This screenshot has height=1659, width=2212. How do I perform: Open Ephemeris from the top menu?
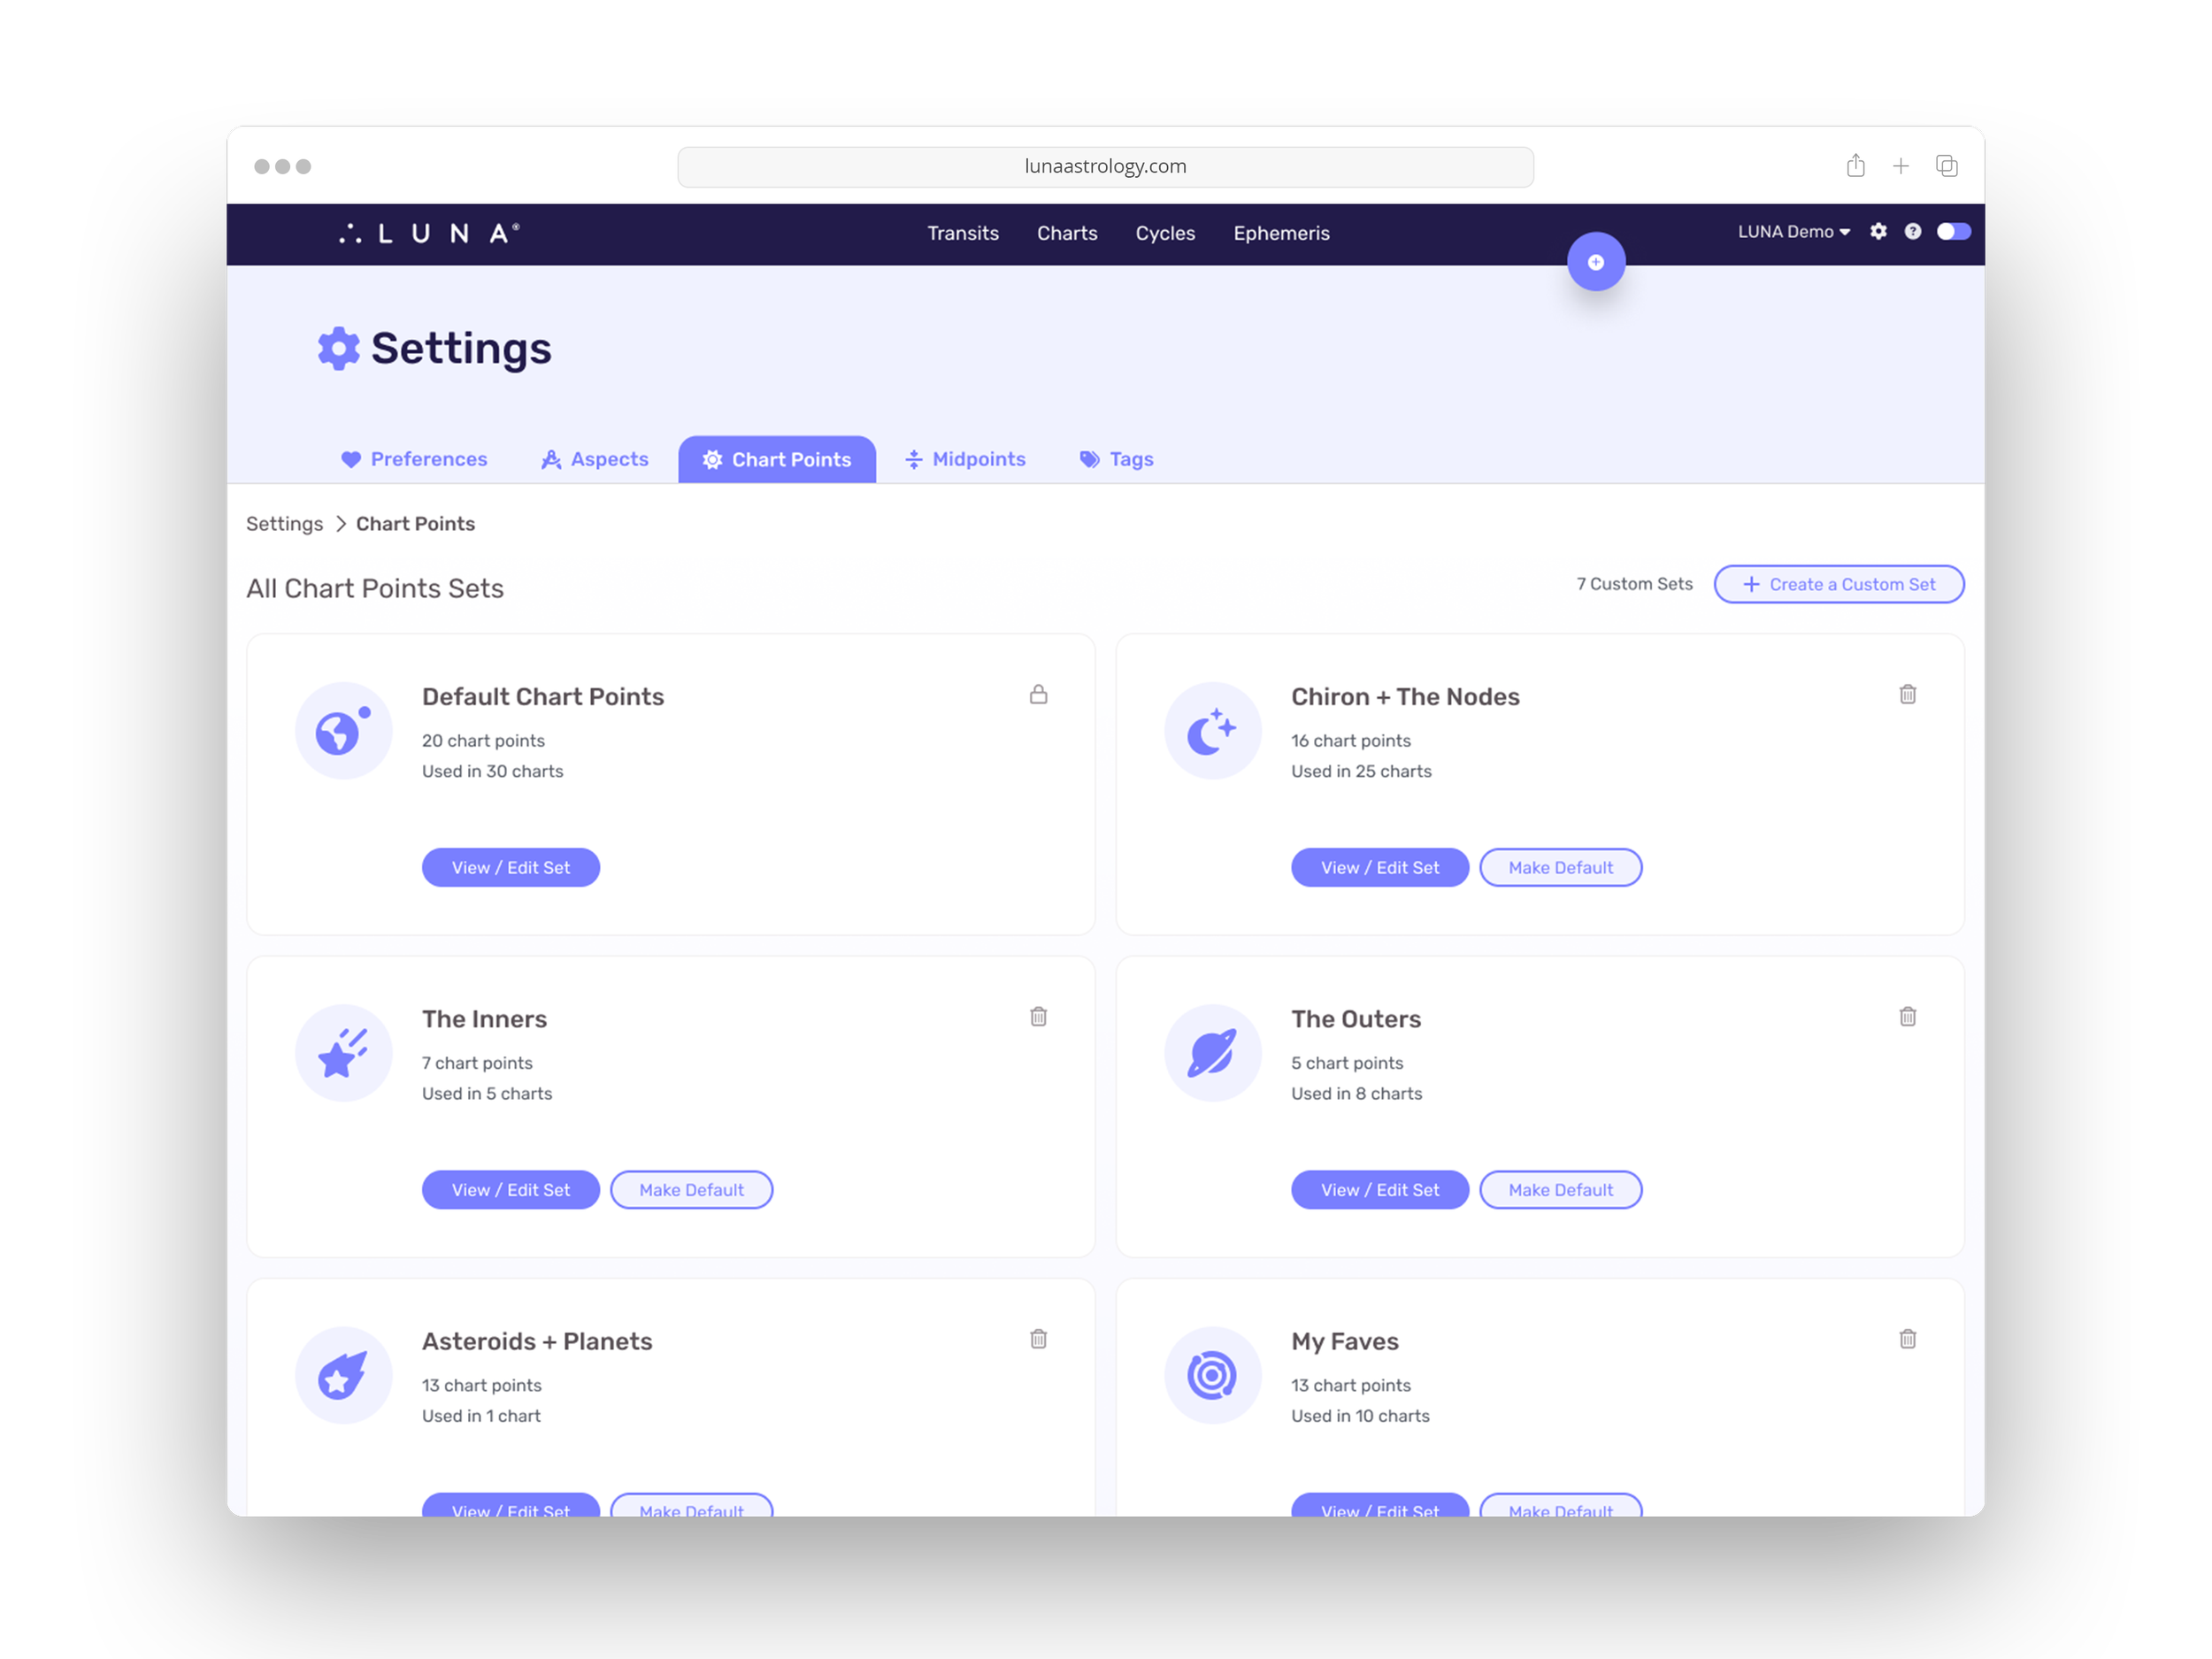(1280, 233)
